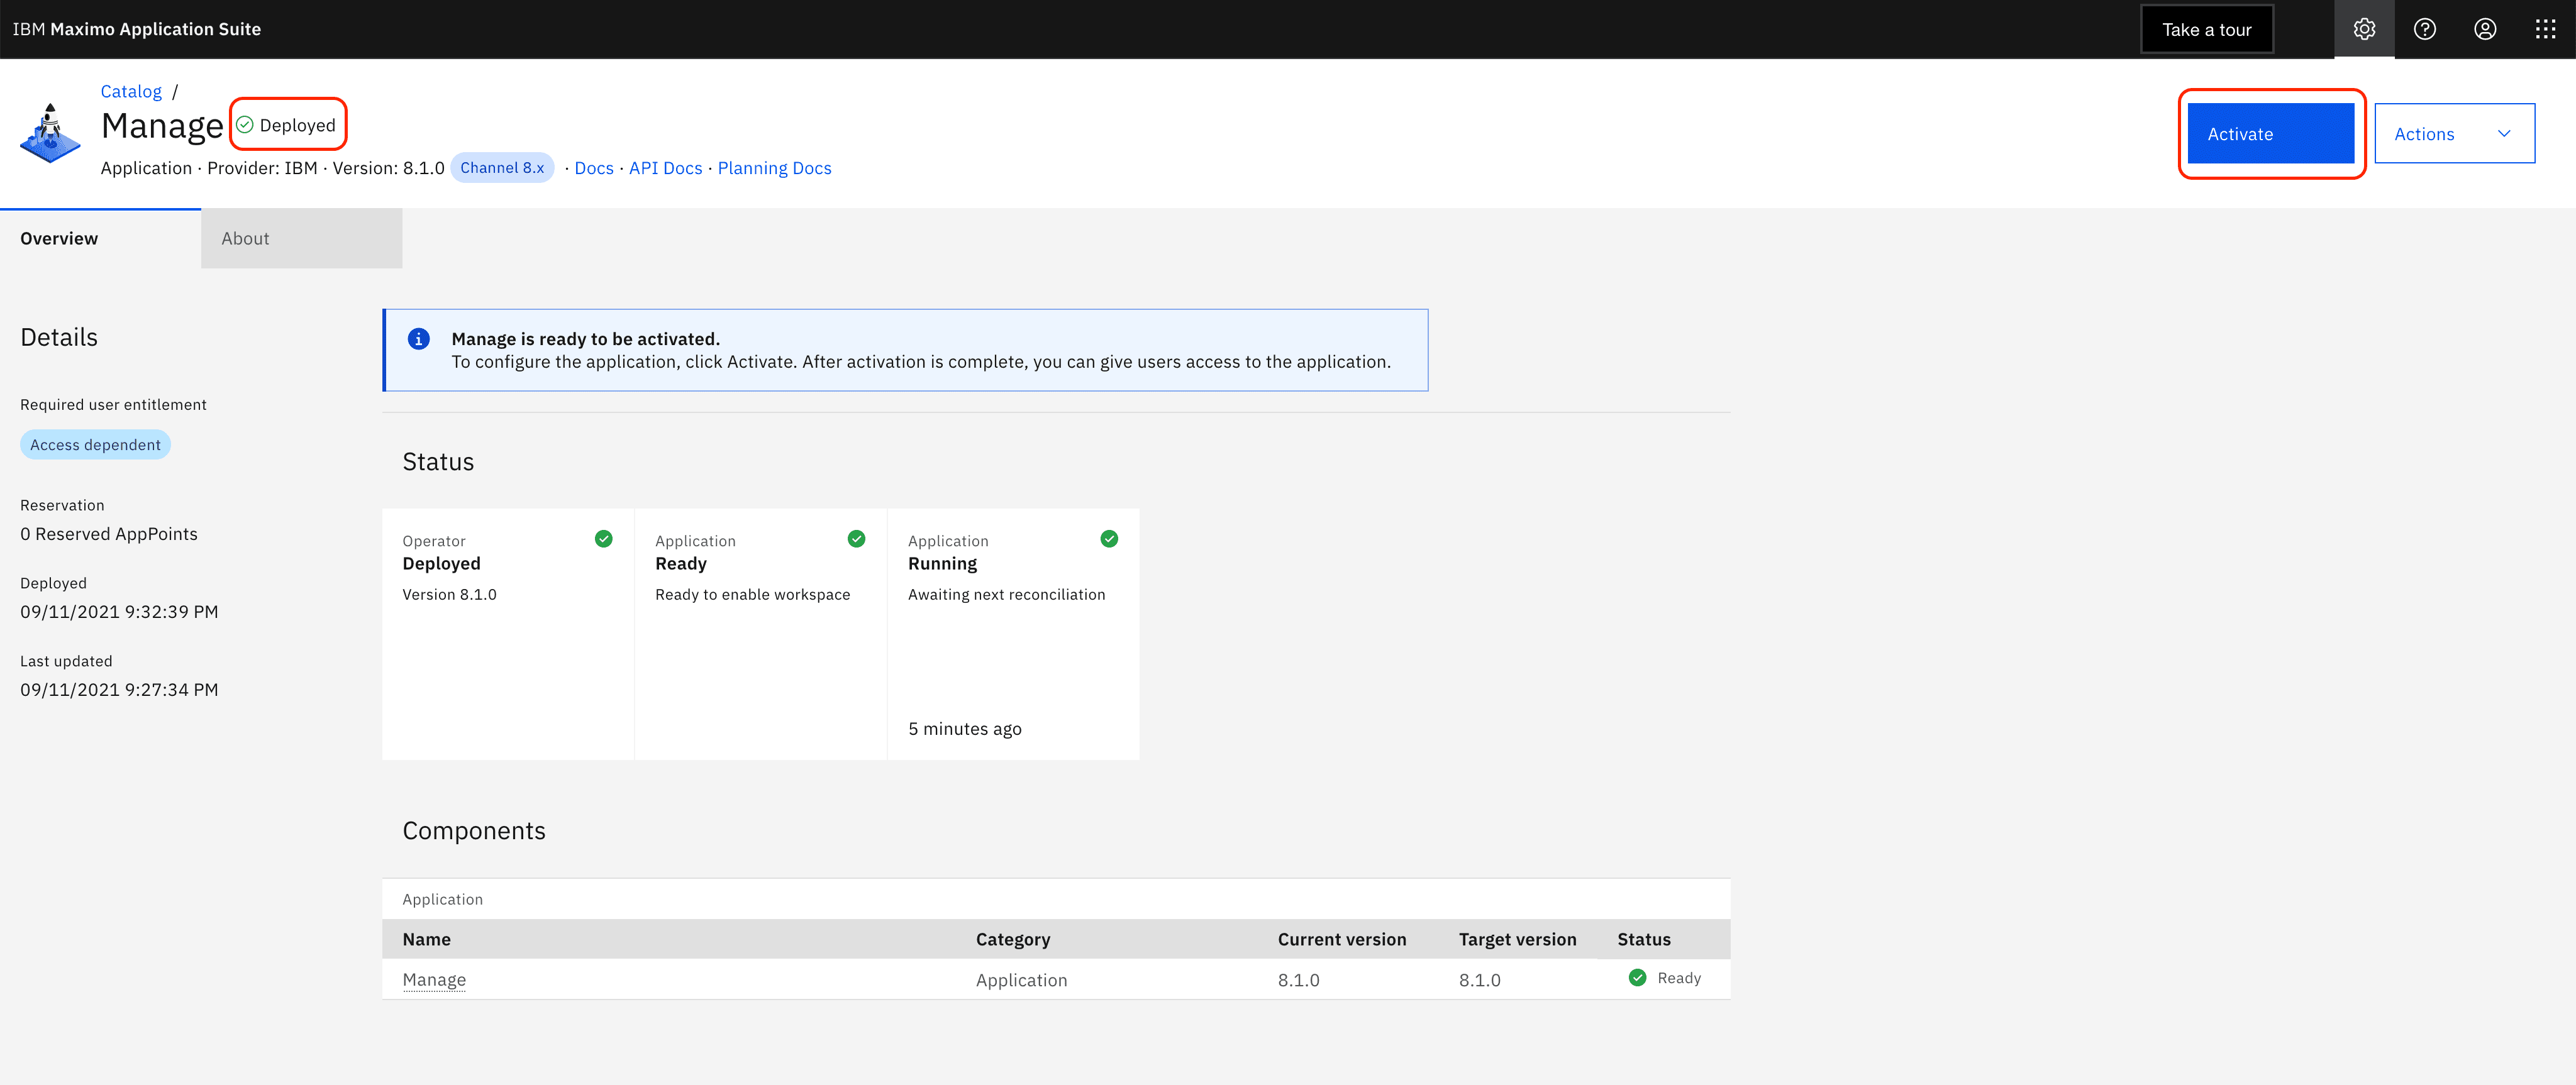The height and width of the screenshot is (1085, 2576).
Task: Click the Status column header
Action: pyautogui.click(x=1644, y=939)
